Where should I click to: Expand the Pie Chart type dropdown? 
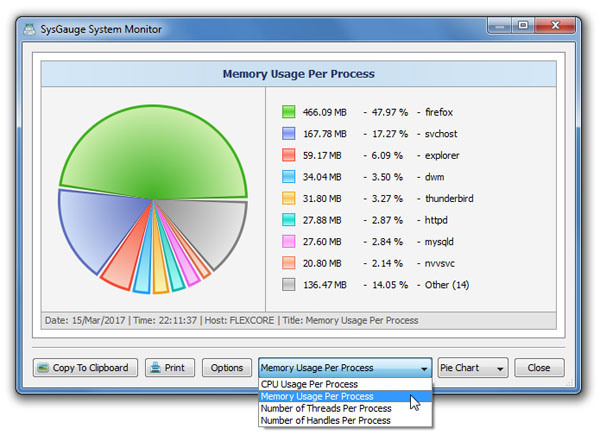(473, 368)
